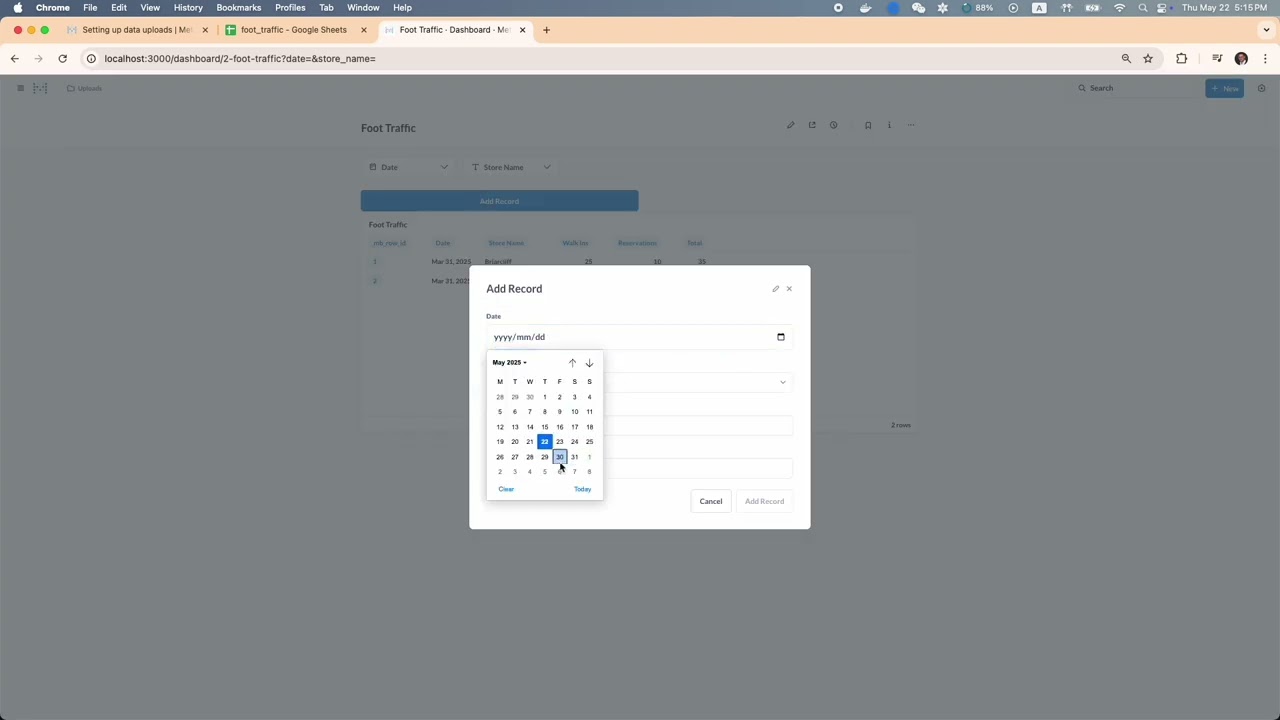Show dashboard info icon
Viewport: 1280px width, 720px height.
pos(889,125)
